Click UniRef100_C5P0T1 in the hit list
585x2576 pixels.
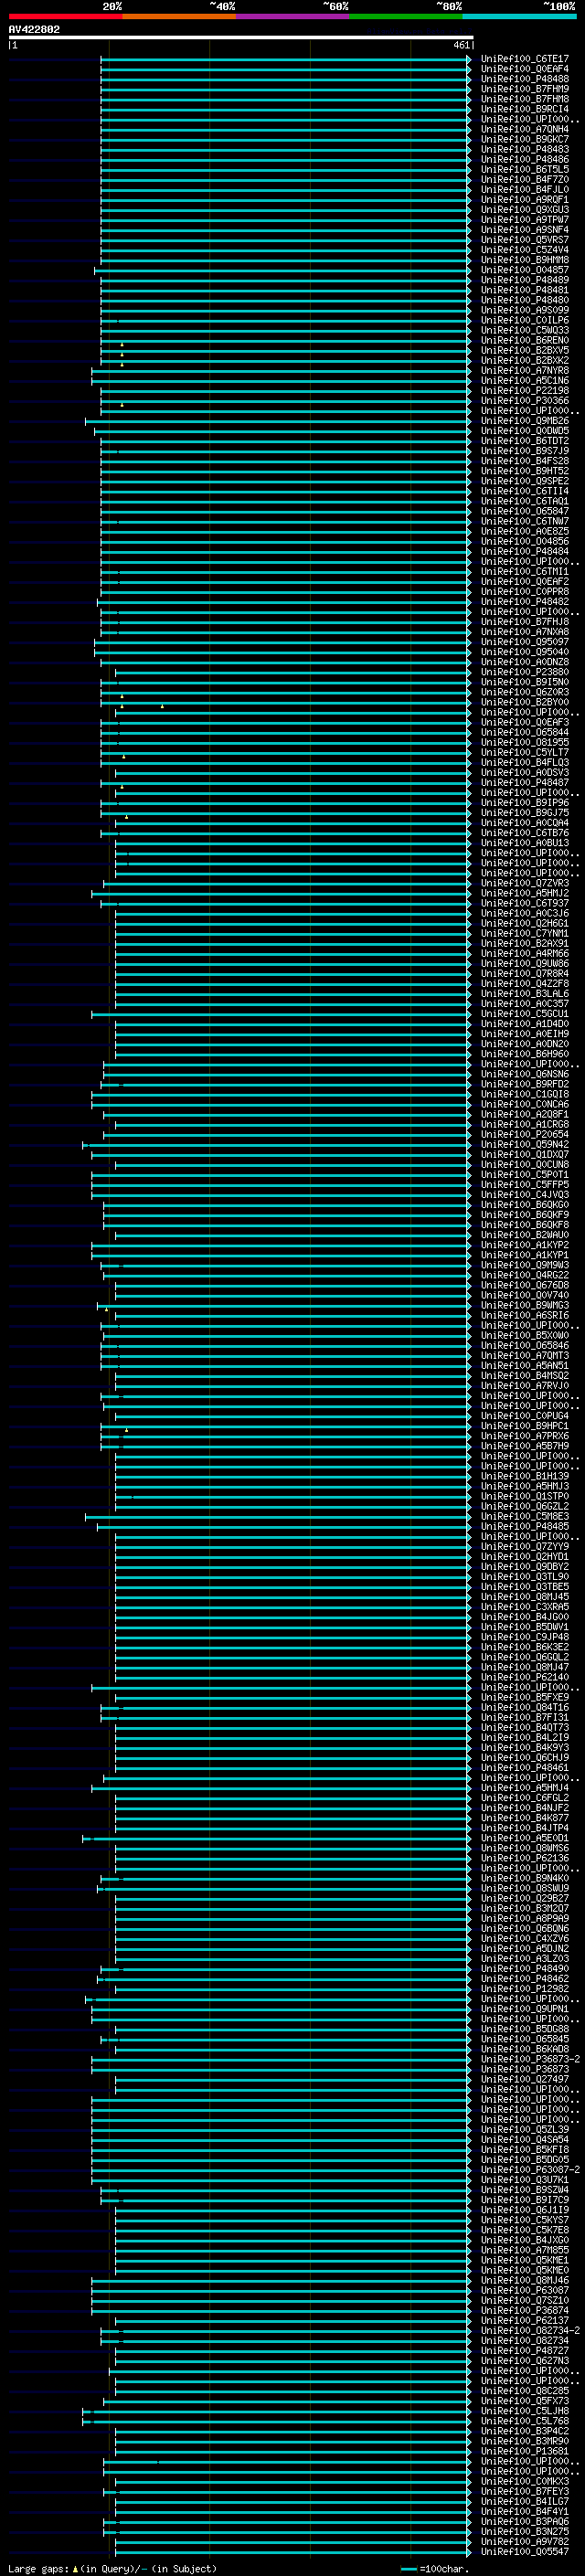pos(524,1174)
